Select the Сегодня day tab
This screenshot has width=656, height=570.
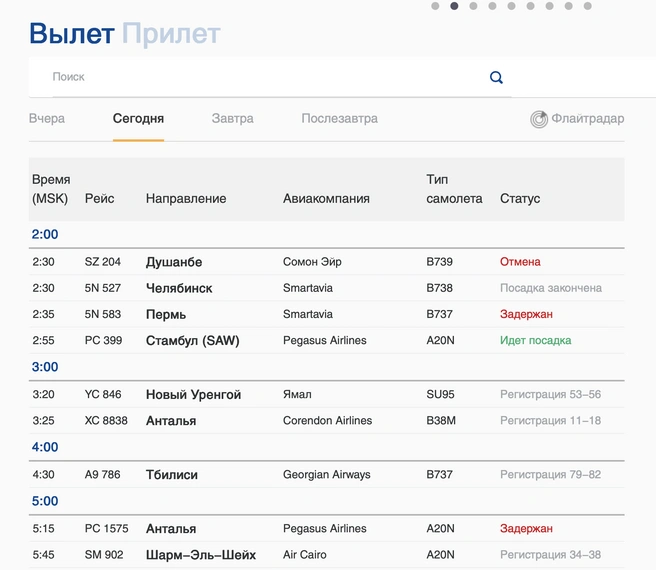click(138, 118)
